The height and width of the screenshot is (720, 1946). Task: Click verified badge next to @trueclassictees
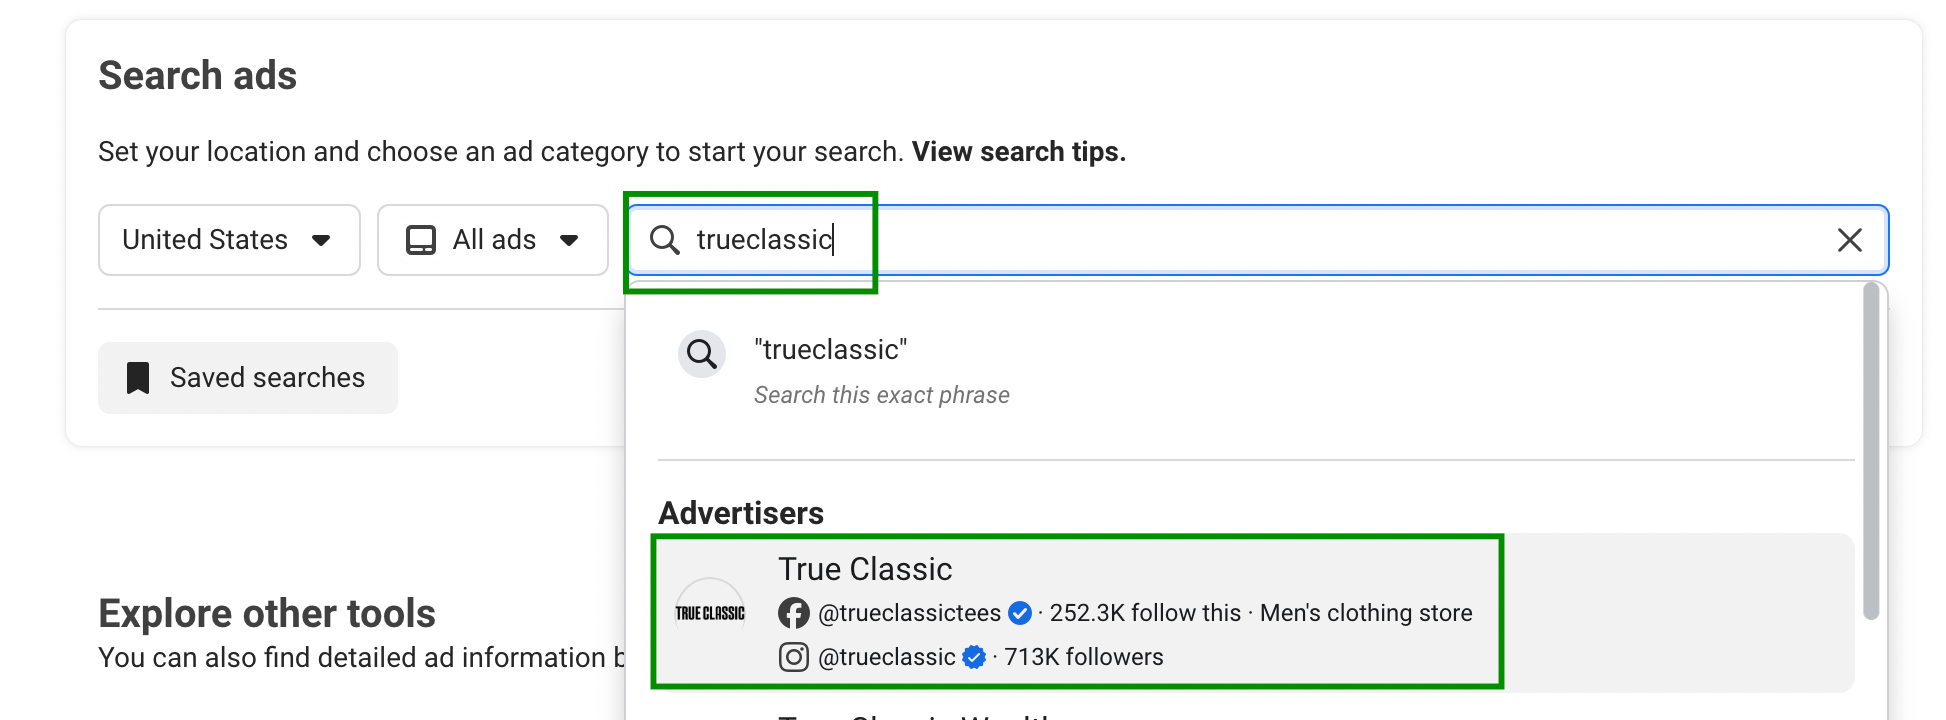coord(1020,613)
